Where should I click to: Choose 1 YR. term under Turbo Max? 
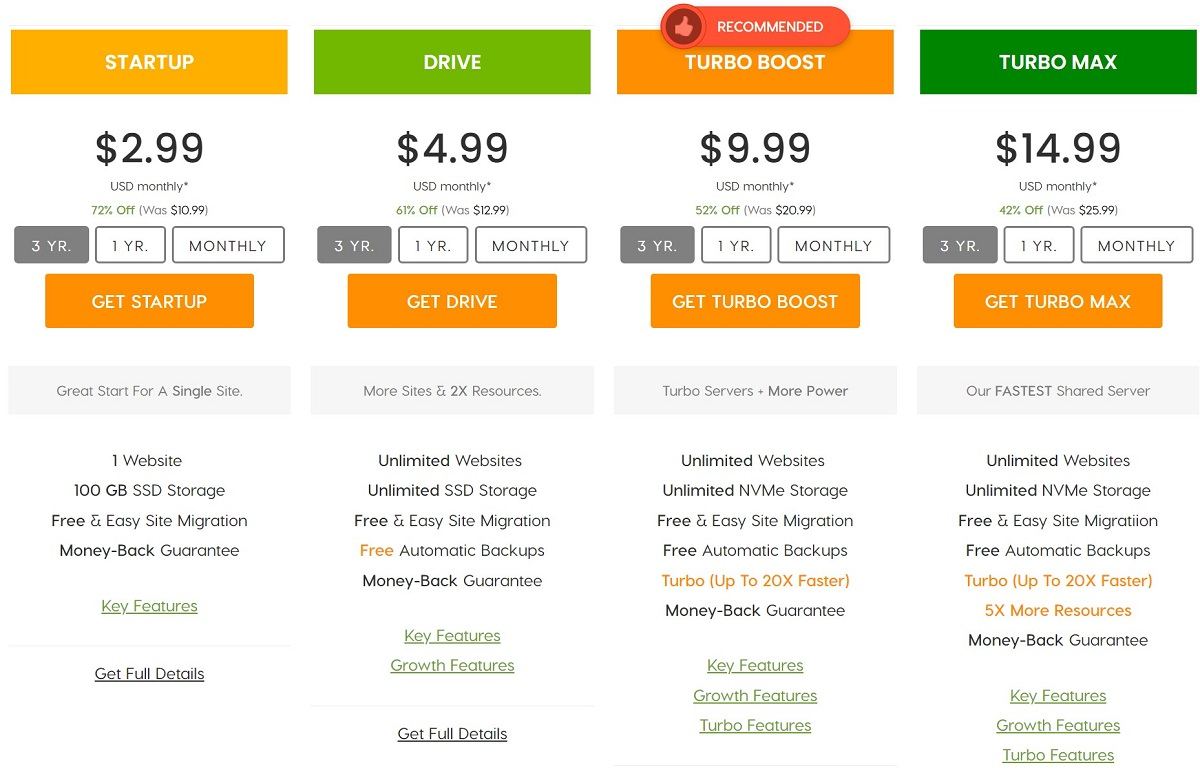pyautogui.click(x=1039, y=245)
